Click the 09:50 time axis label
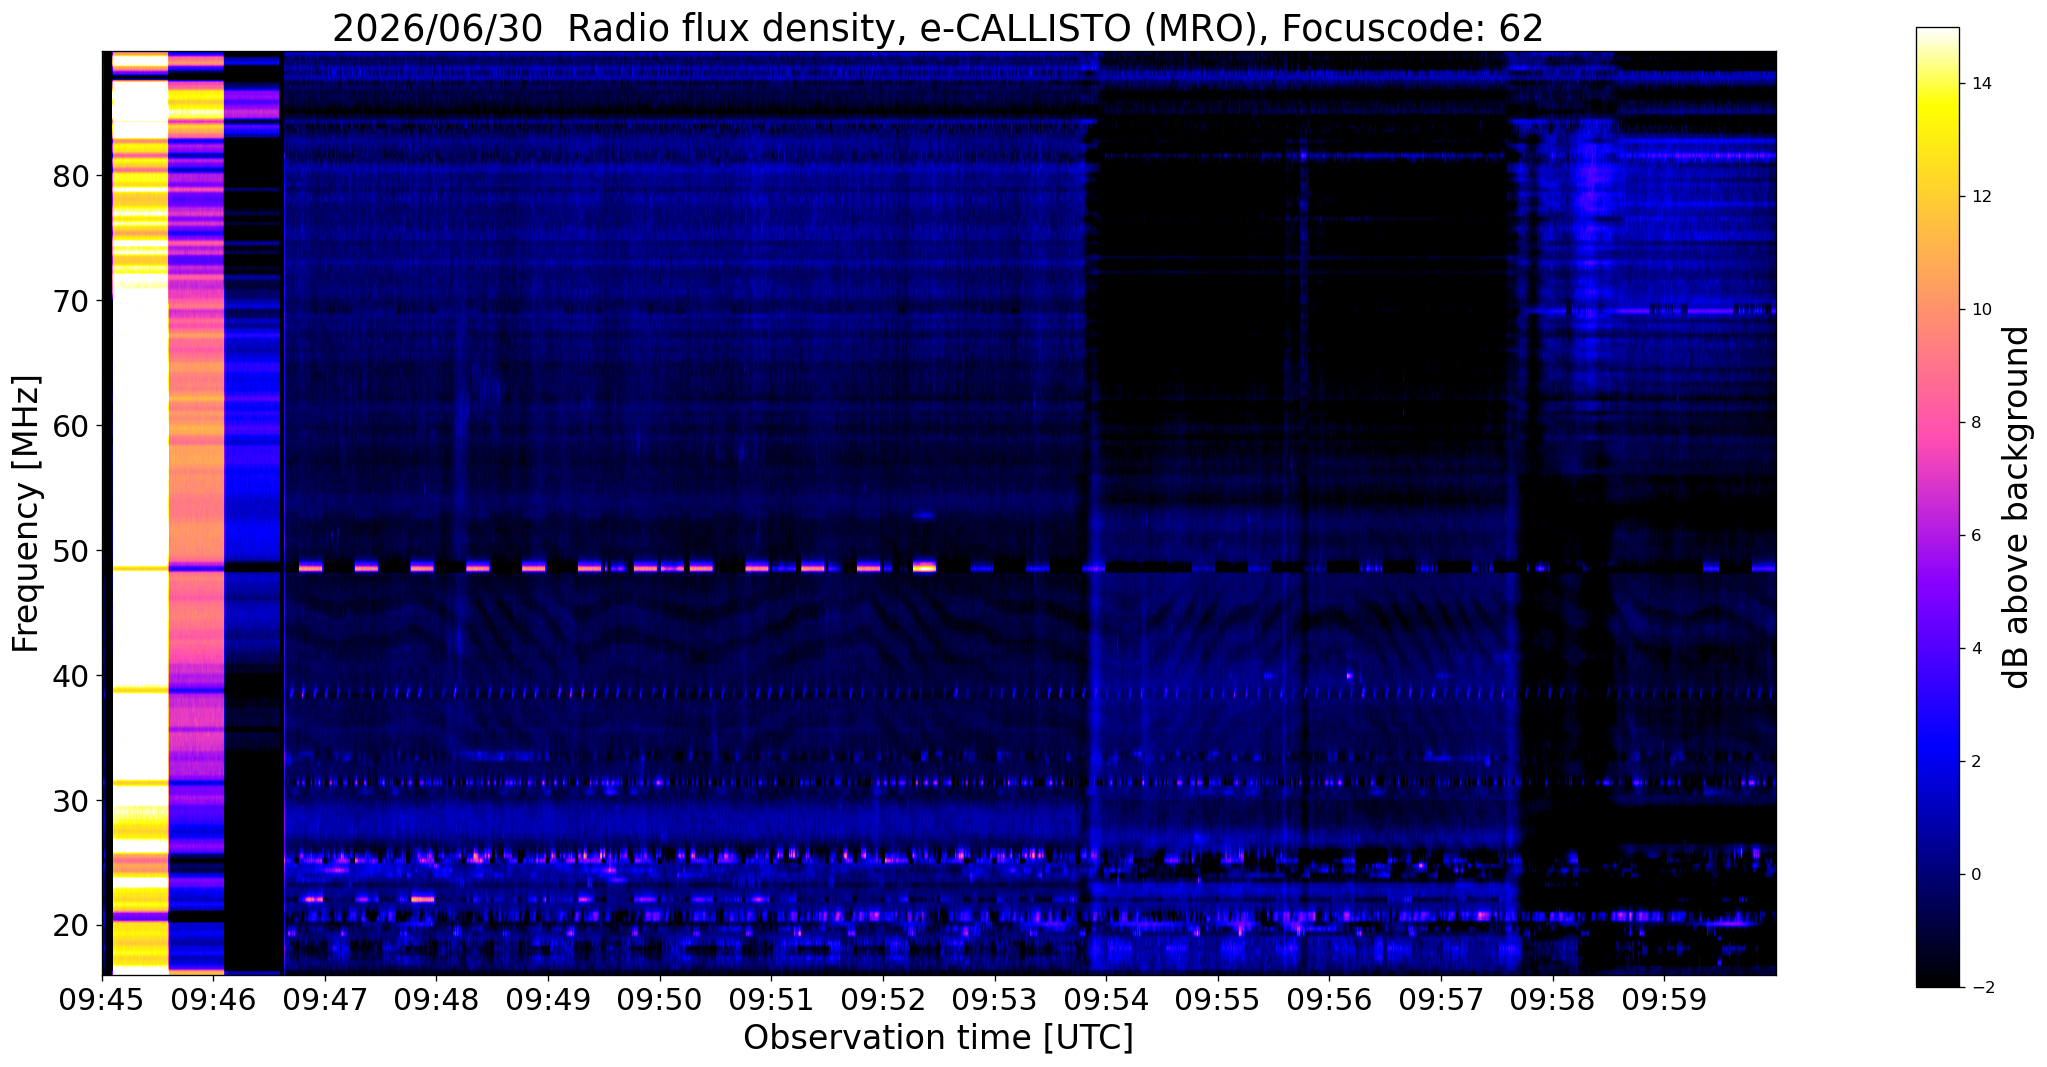 660,1000
